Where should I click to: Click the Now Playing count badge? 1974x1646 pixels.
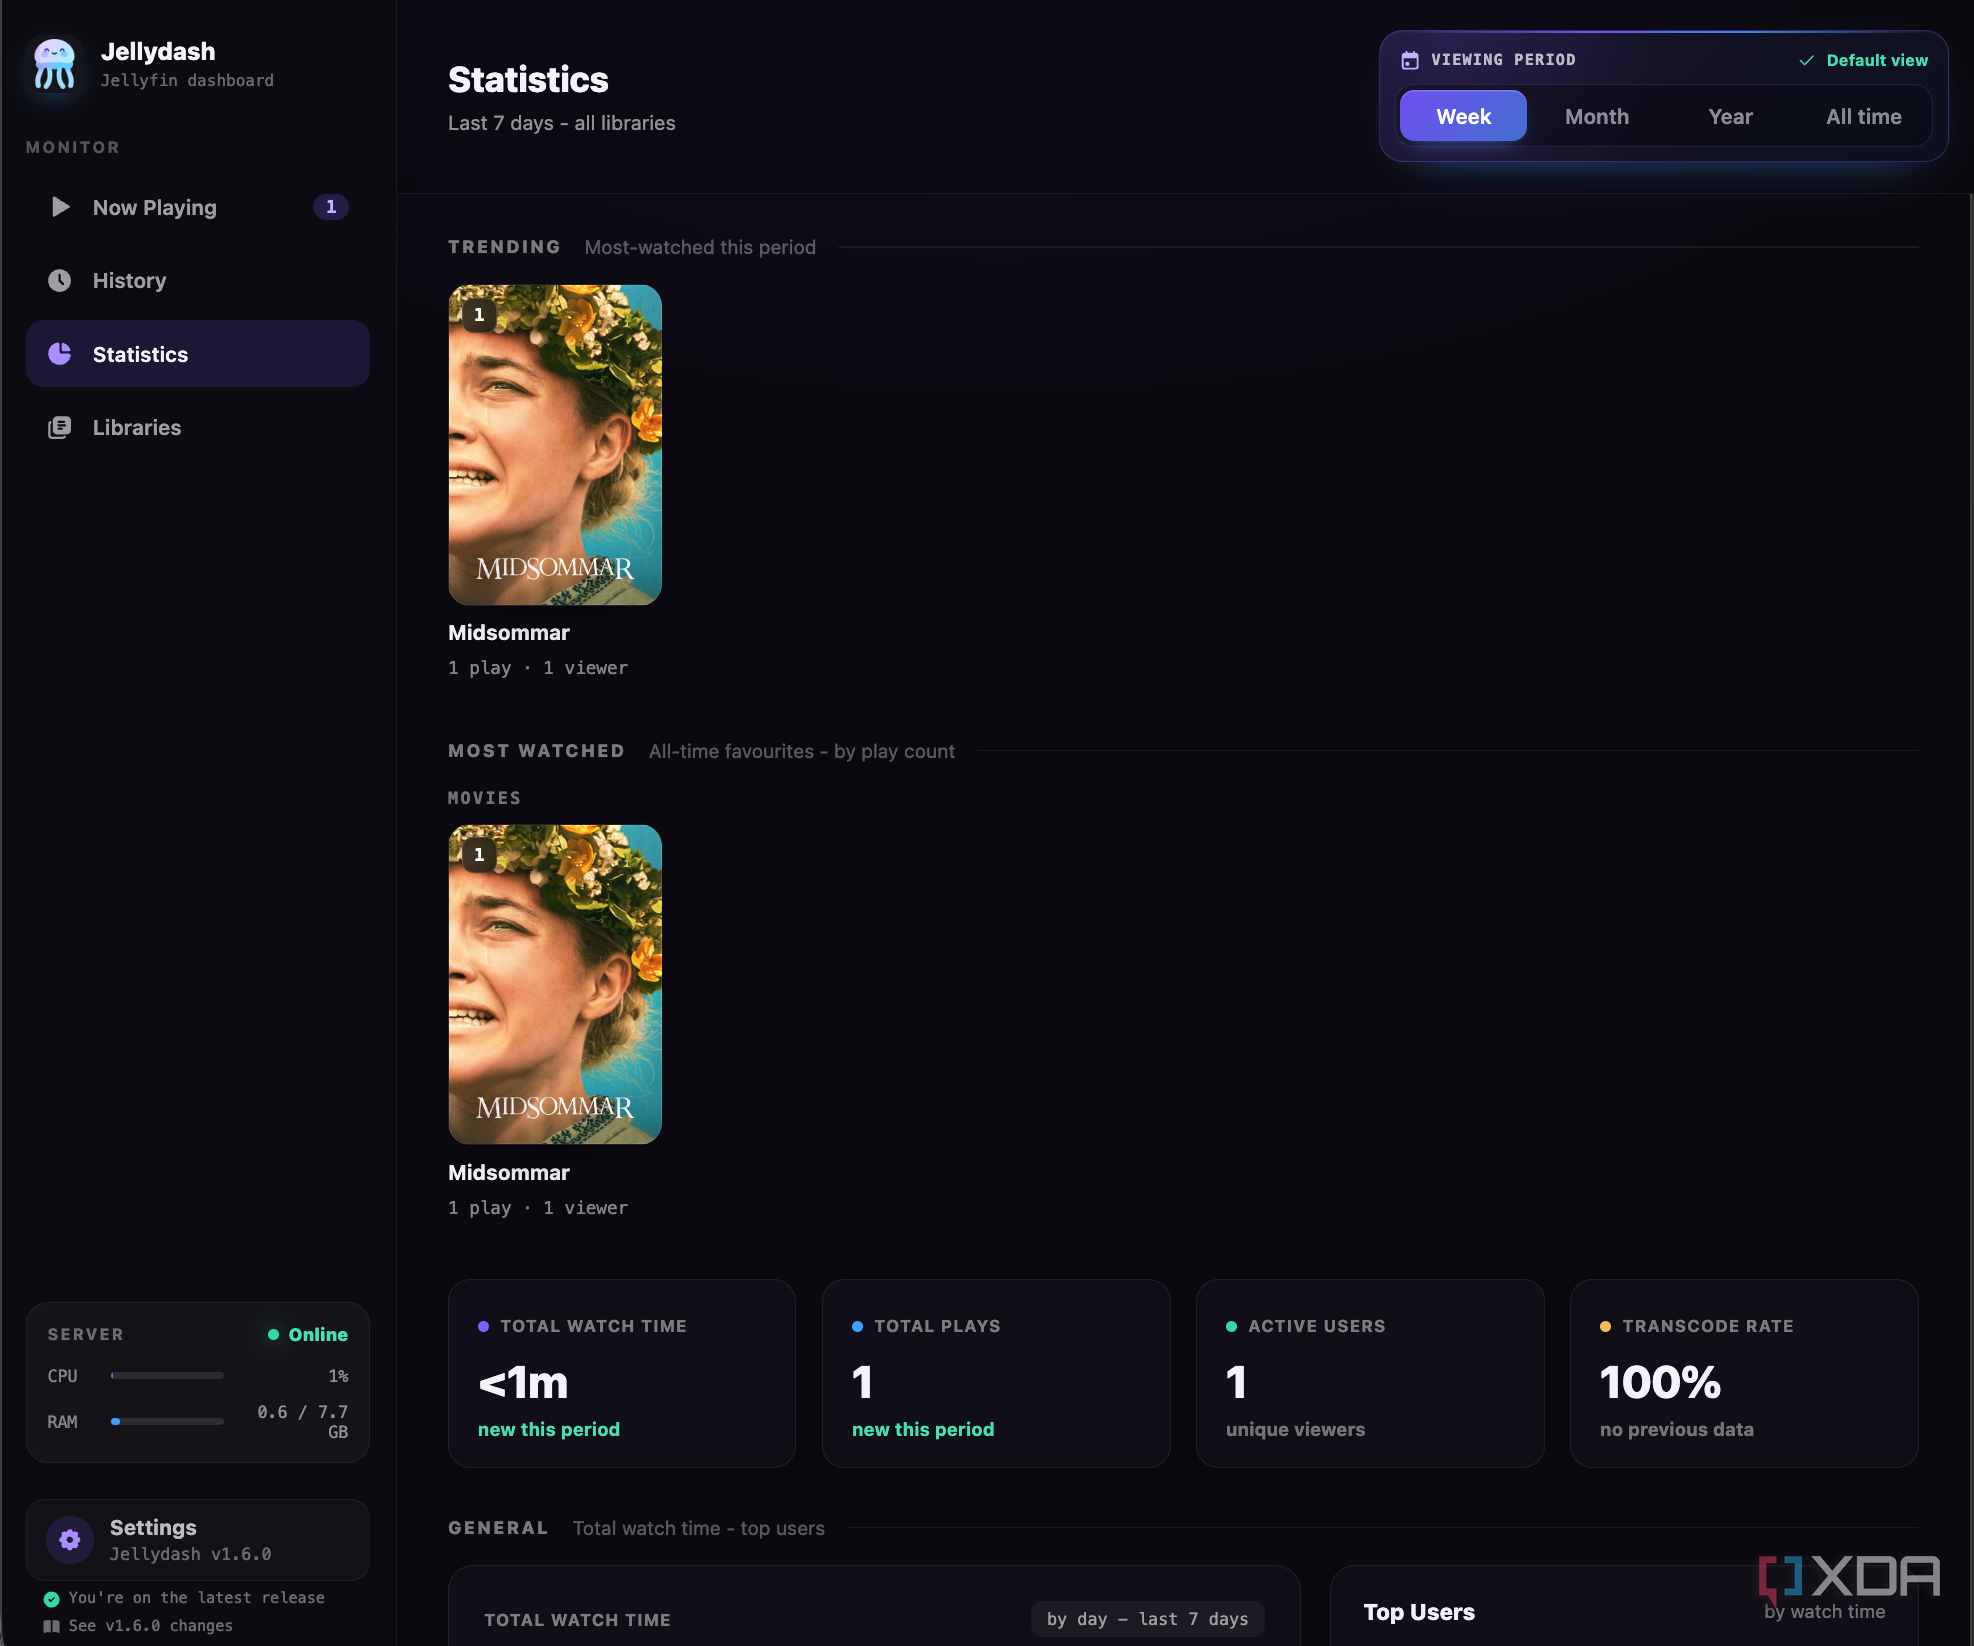[x=331, y=207]
